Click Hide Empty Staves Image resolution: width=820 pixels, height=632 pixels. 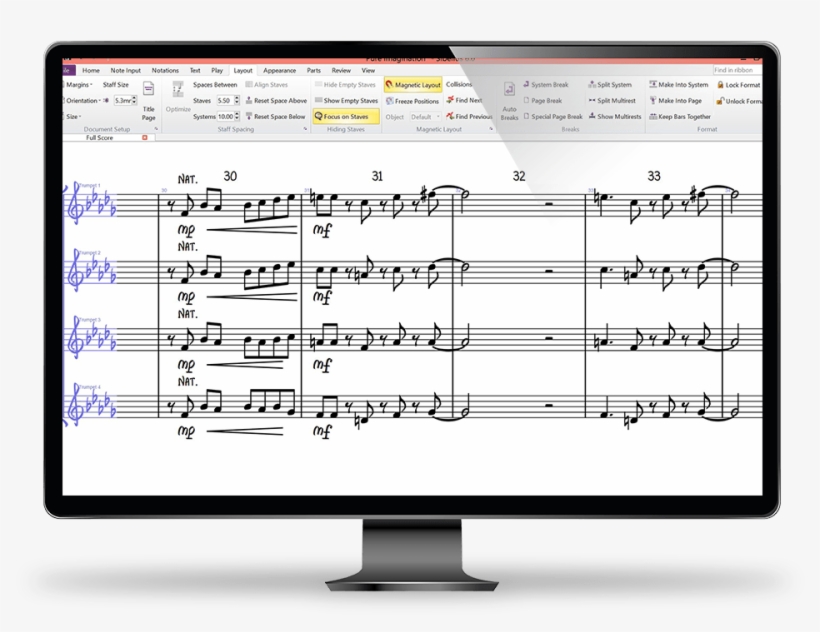tap(345, 85)
